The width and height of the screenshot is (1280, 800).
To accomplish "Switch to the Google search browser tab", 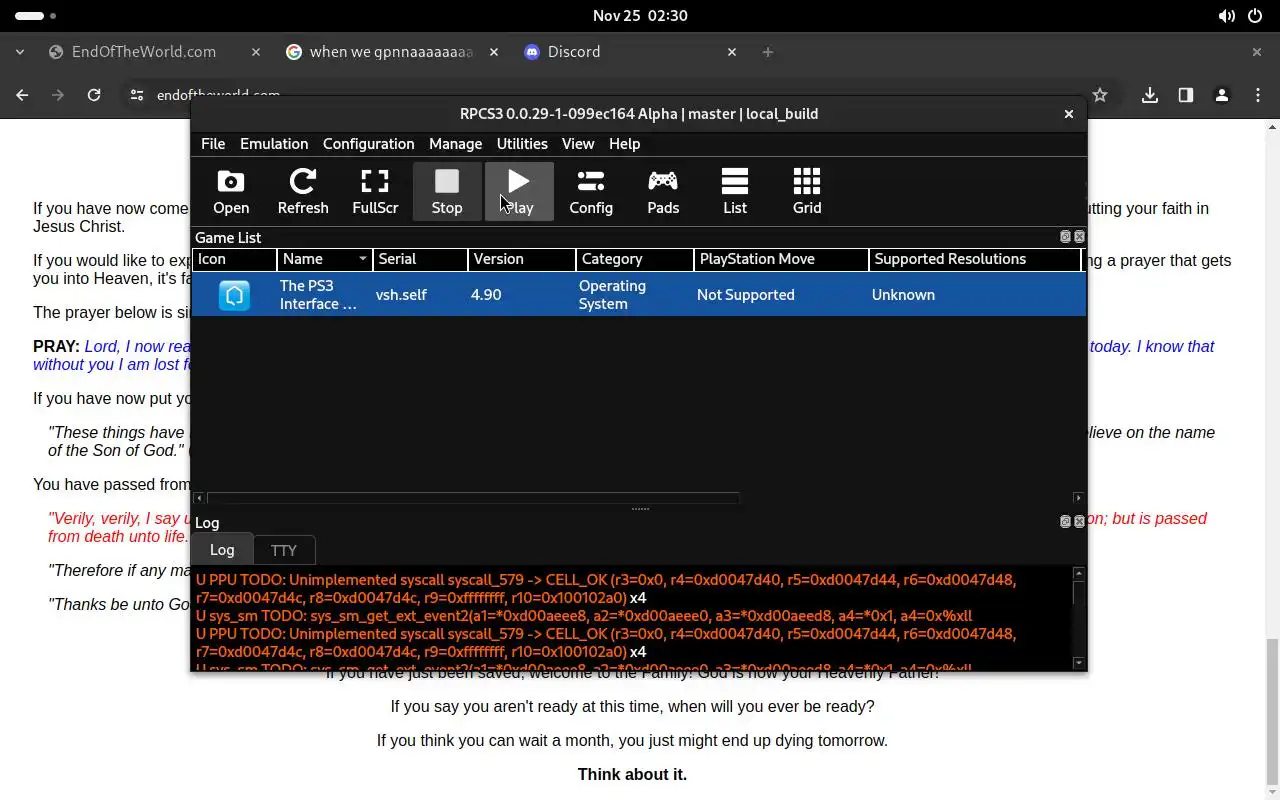I will (x=392, y=52).
